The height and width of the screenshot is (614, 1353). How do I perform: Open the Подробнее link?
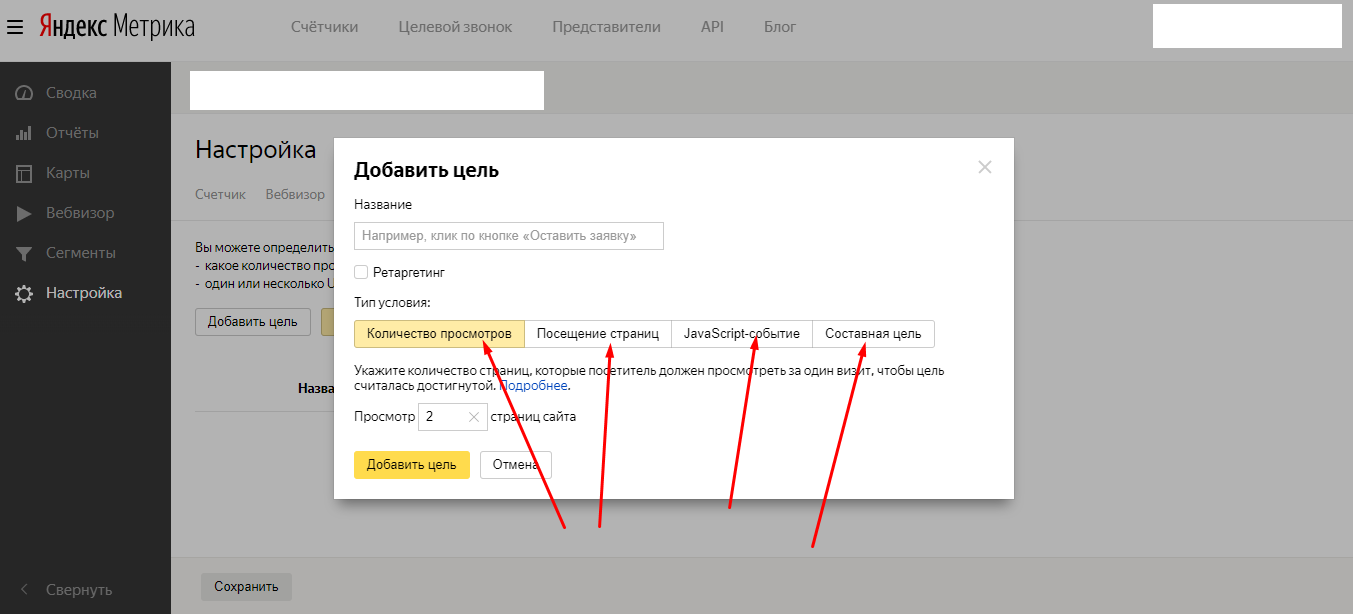(x=534, y=385)
